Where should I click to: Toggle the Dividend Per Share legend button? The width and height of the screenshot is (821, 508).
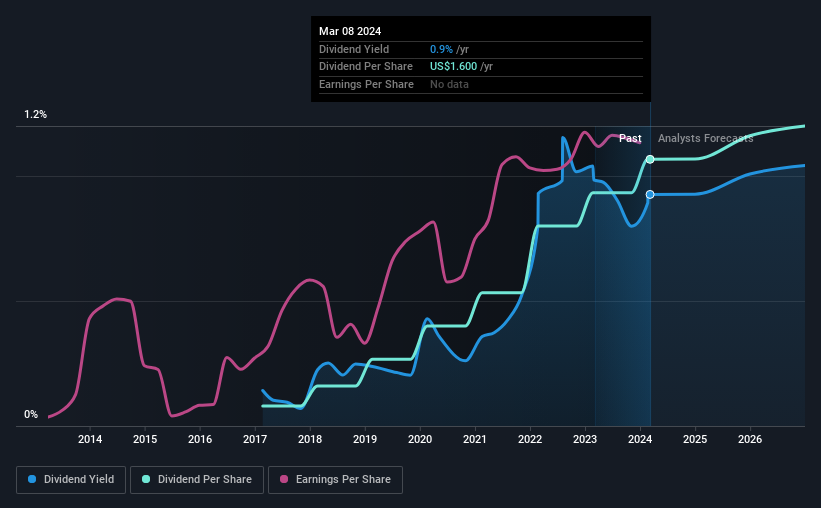(197, 480)
